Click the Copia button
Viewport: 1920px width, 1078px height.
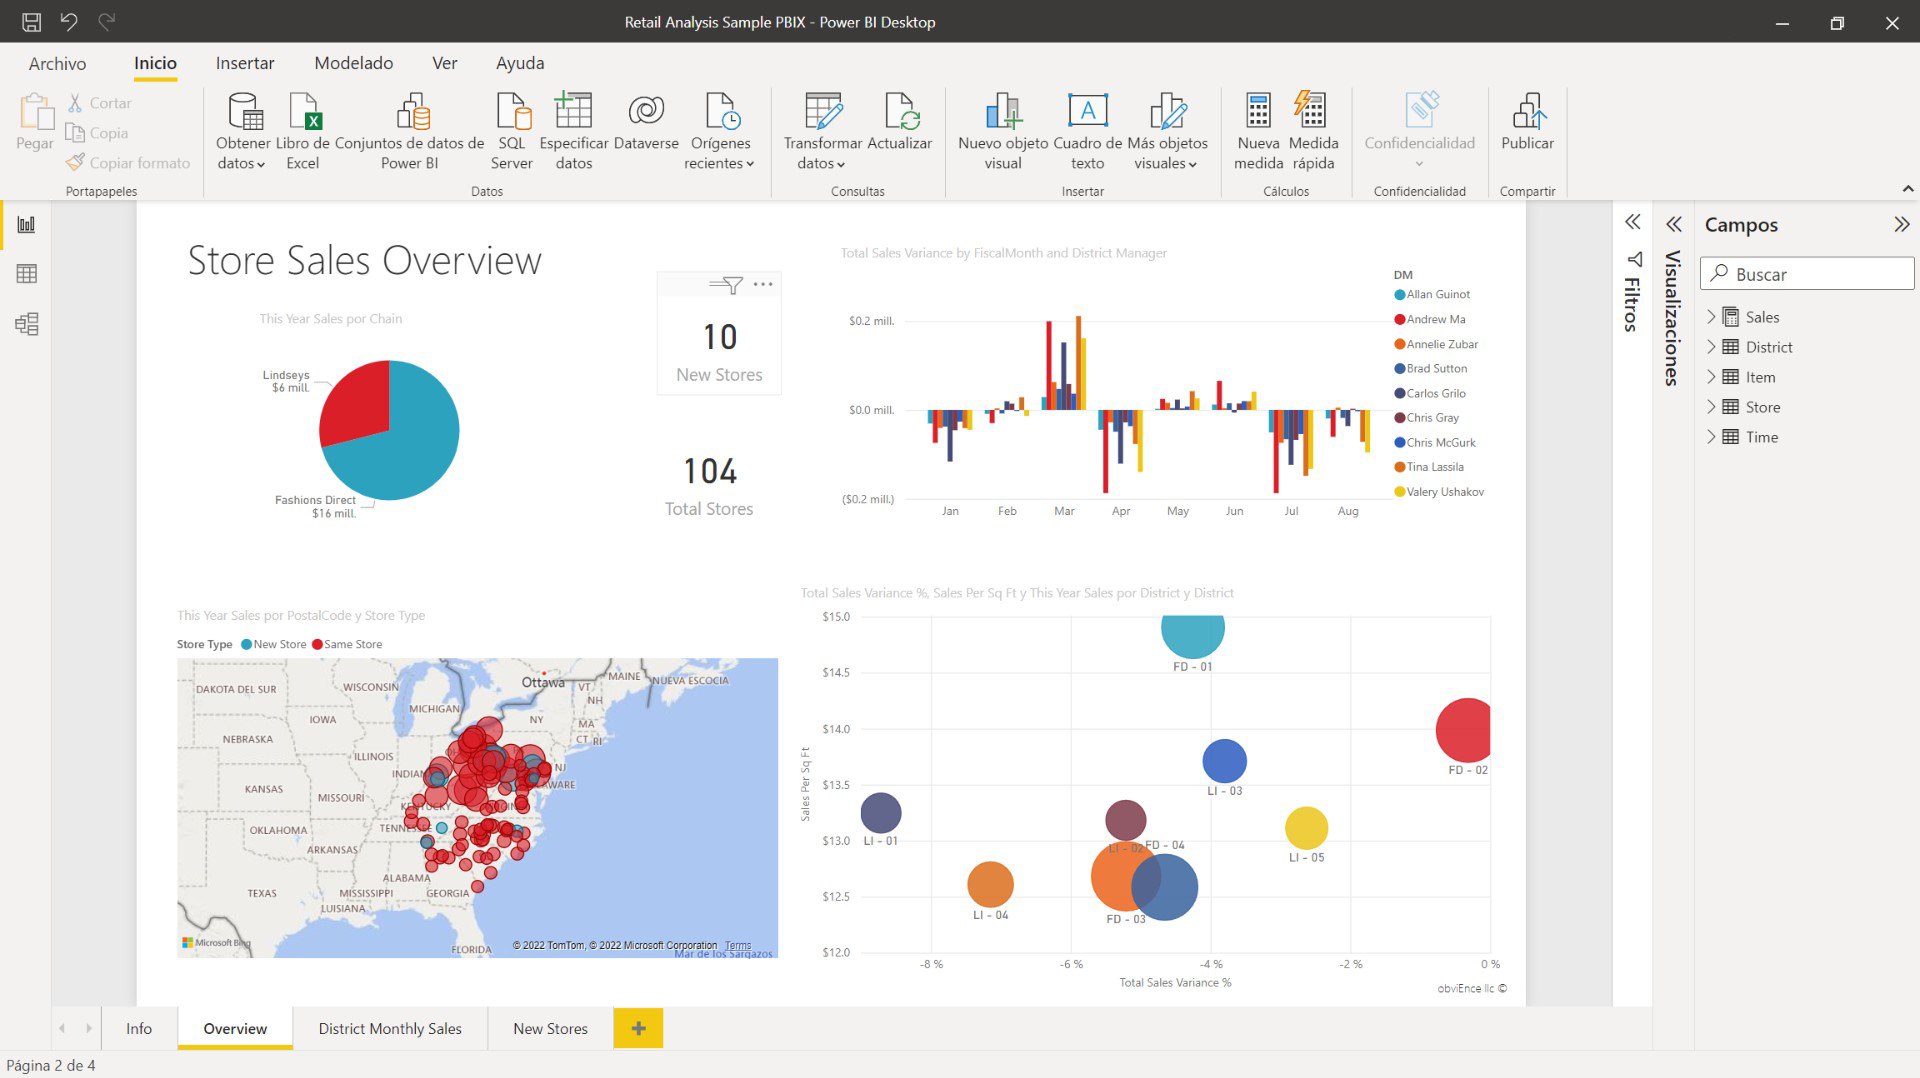click(97, 133)
